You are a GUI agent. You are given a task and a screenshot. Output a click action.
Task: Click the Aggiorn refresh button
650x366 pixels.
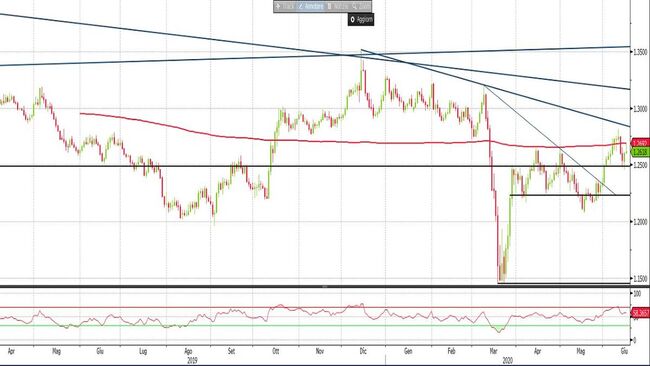point(361,19)
